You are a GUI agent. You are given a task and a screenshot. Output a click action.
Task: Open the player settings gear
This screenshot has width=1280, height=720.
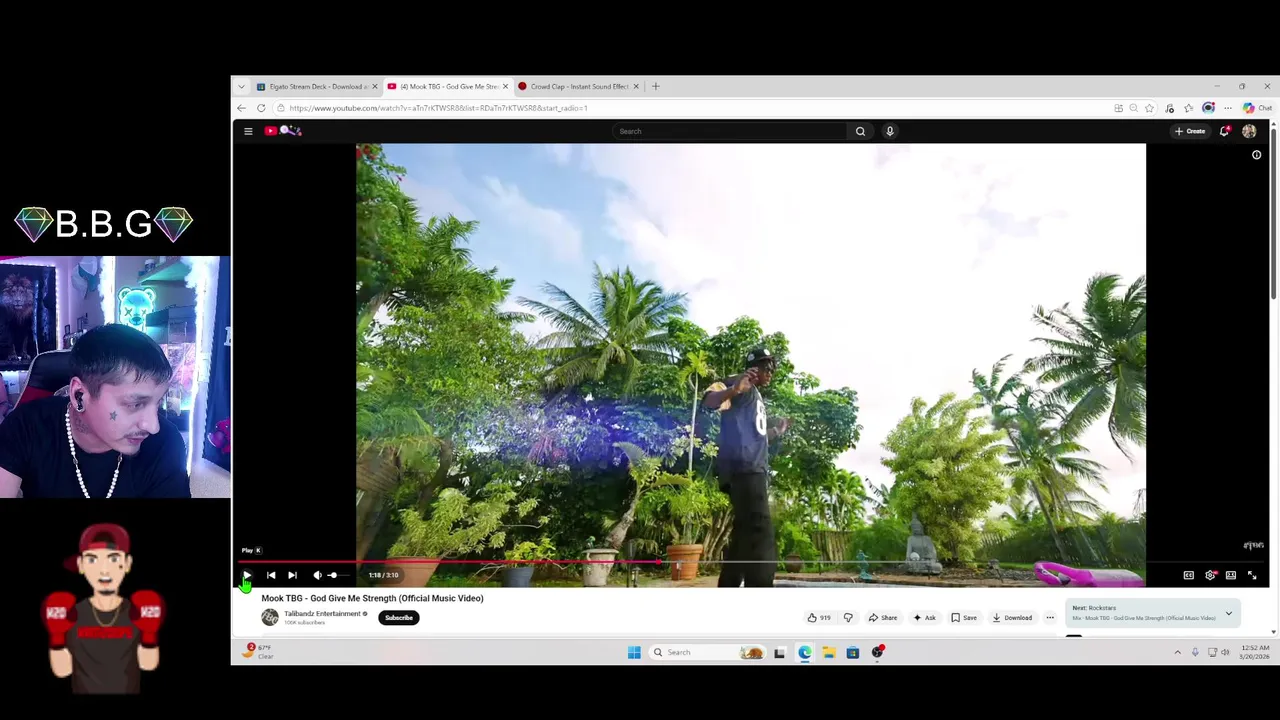(1210, 575)
